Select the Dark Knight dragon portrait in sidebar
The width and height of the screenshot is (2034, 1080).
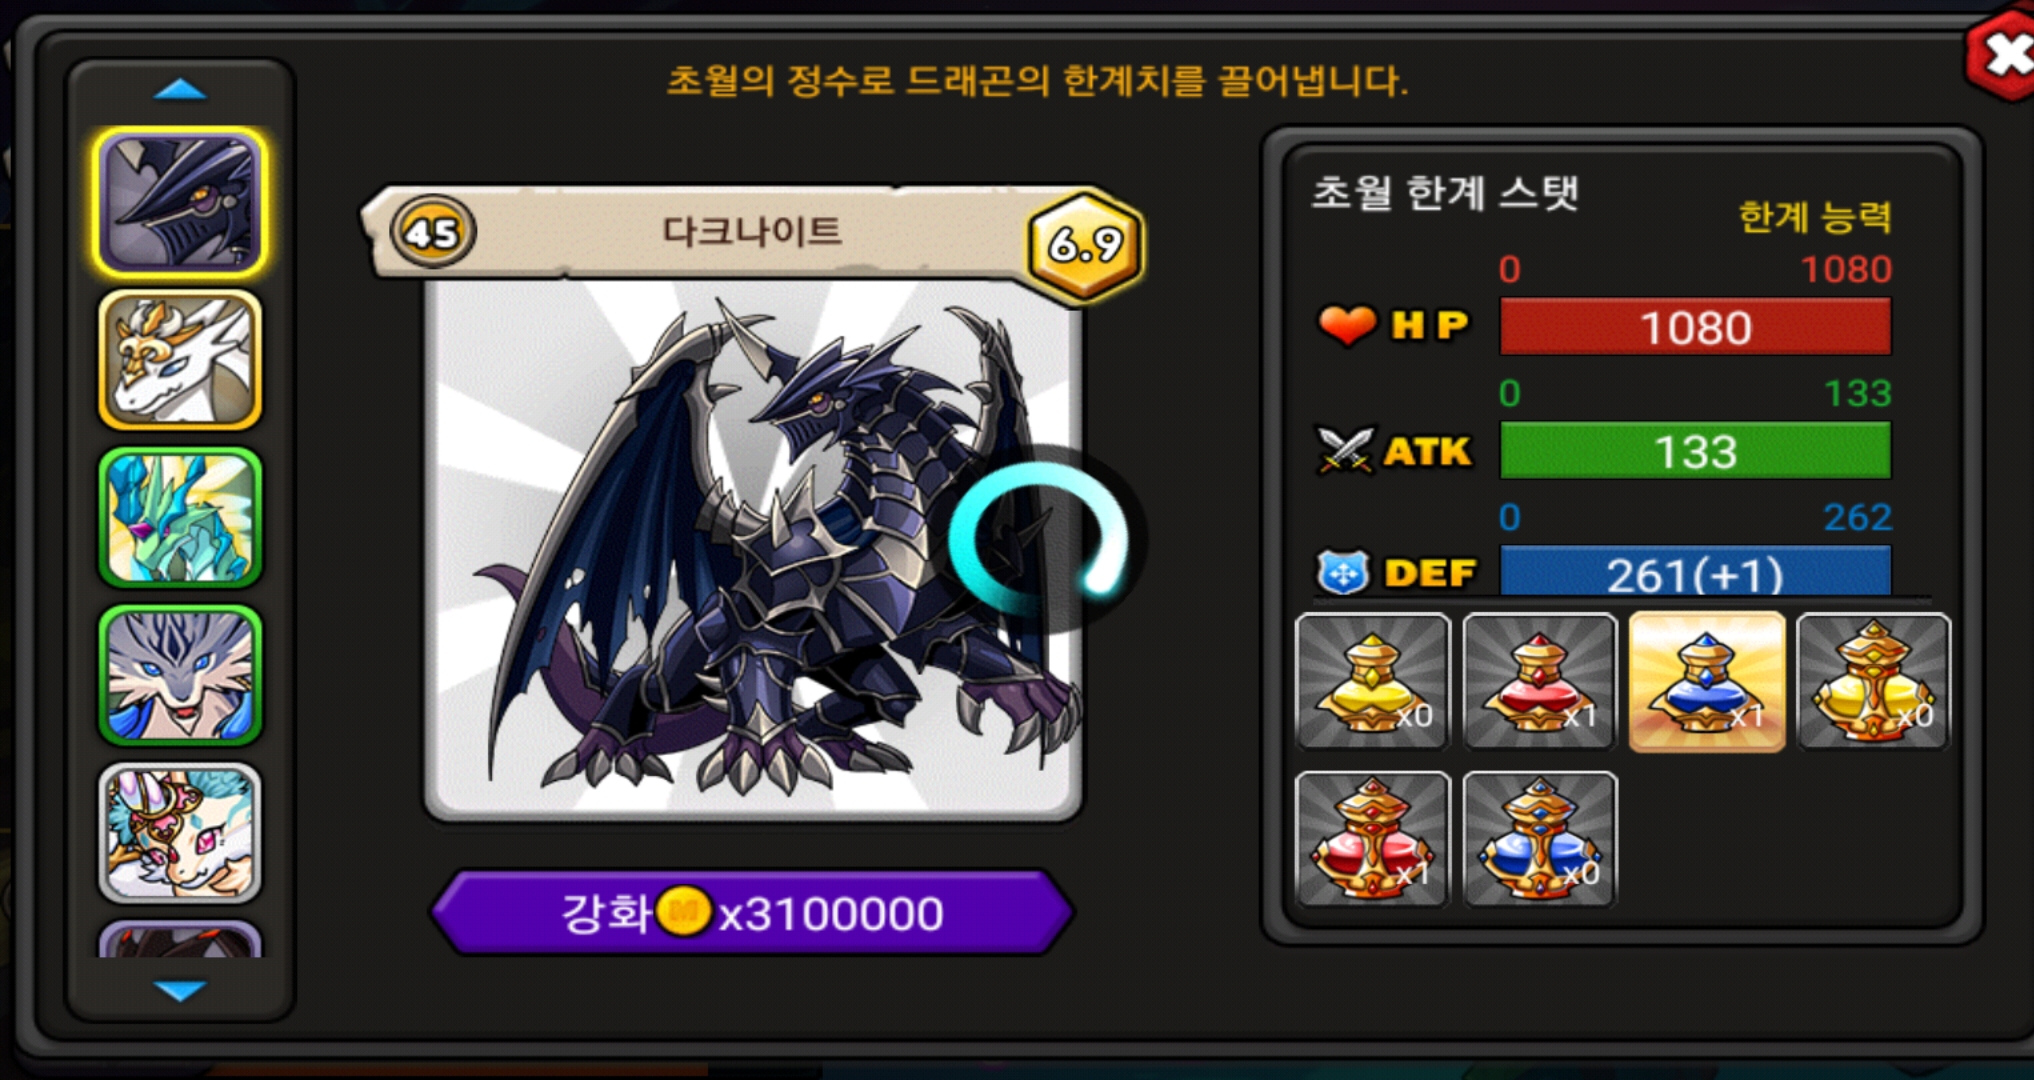tap(180, 203)
